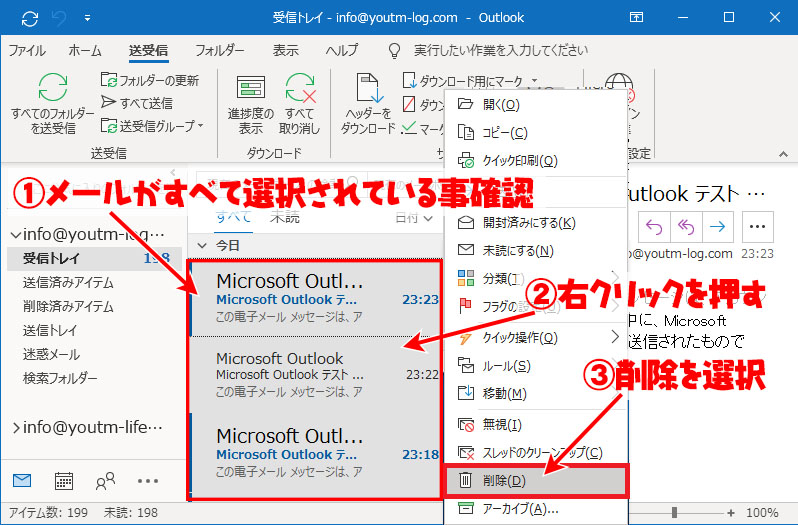Open 送信トレイ folder

pos(50,330)
